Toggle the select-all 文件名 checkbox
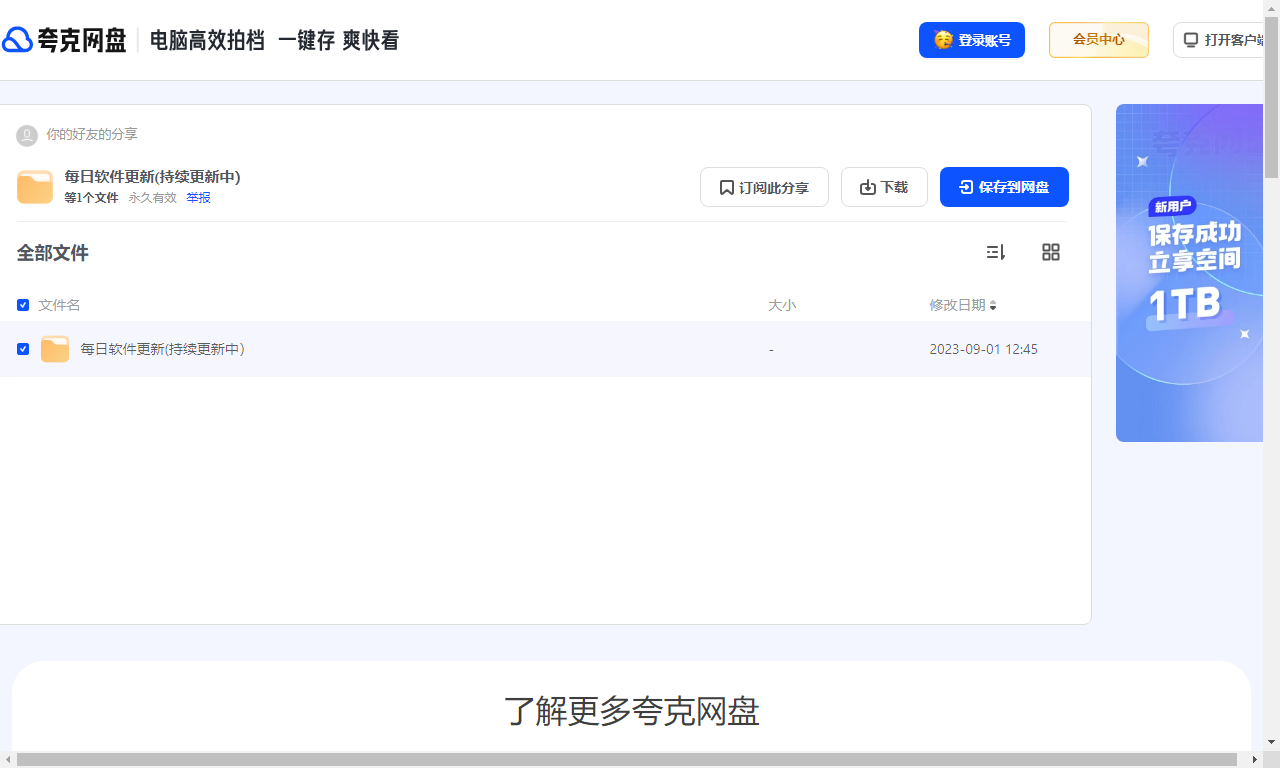1280x768 pixels. click(x=23, y=305)
